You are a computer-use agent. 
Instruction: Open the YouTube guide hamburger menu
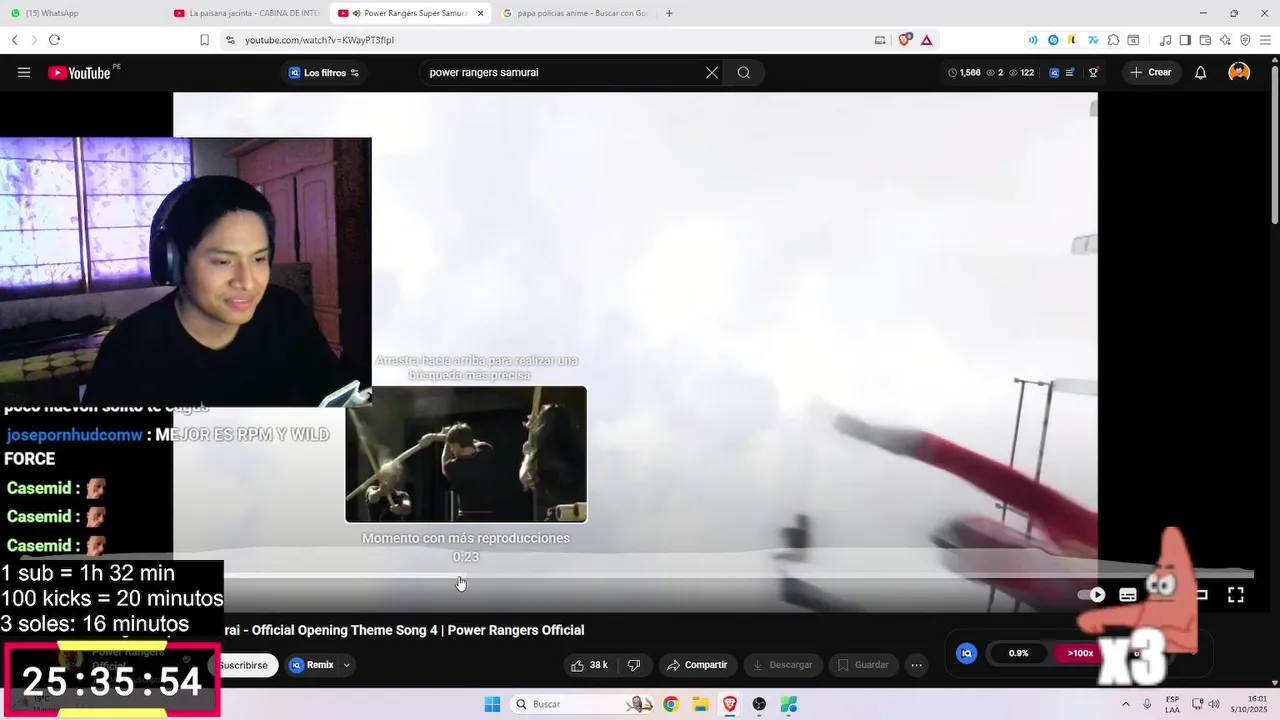(24, 72)
